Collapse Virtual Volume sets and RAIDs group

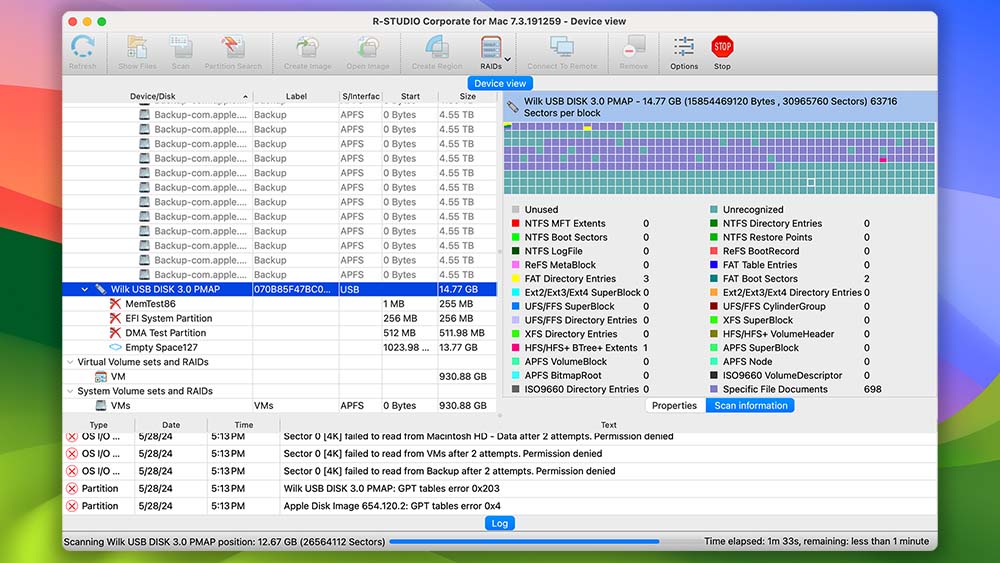point(70,362)
